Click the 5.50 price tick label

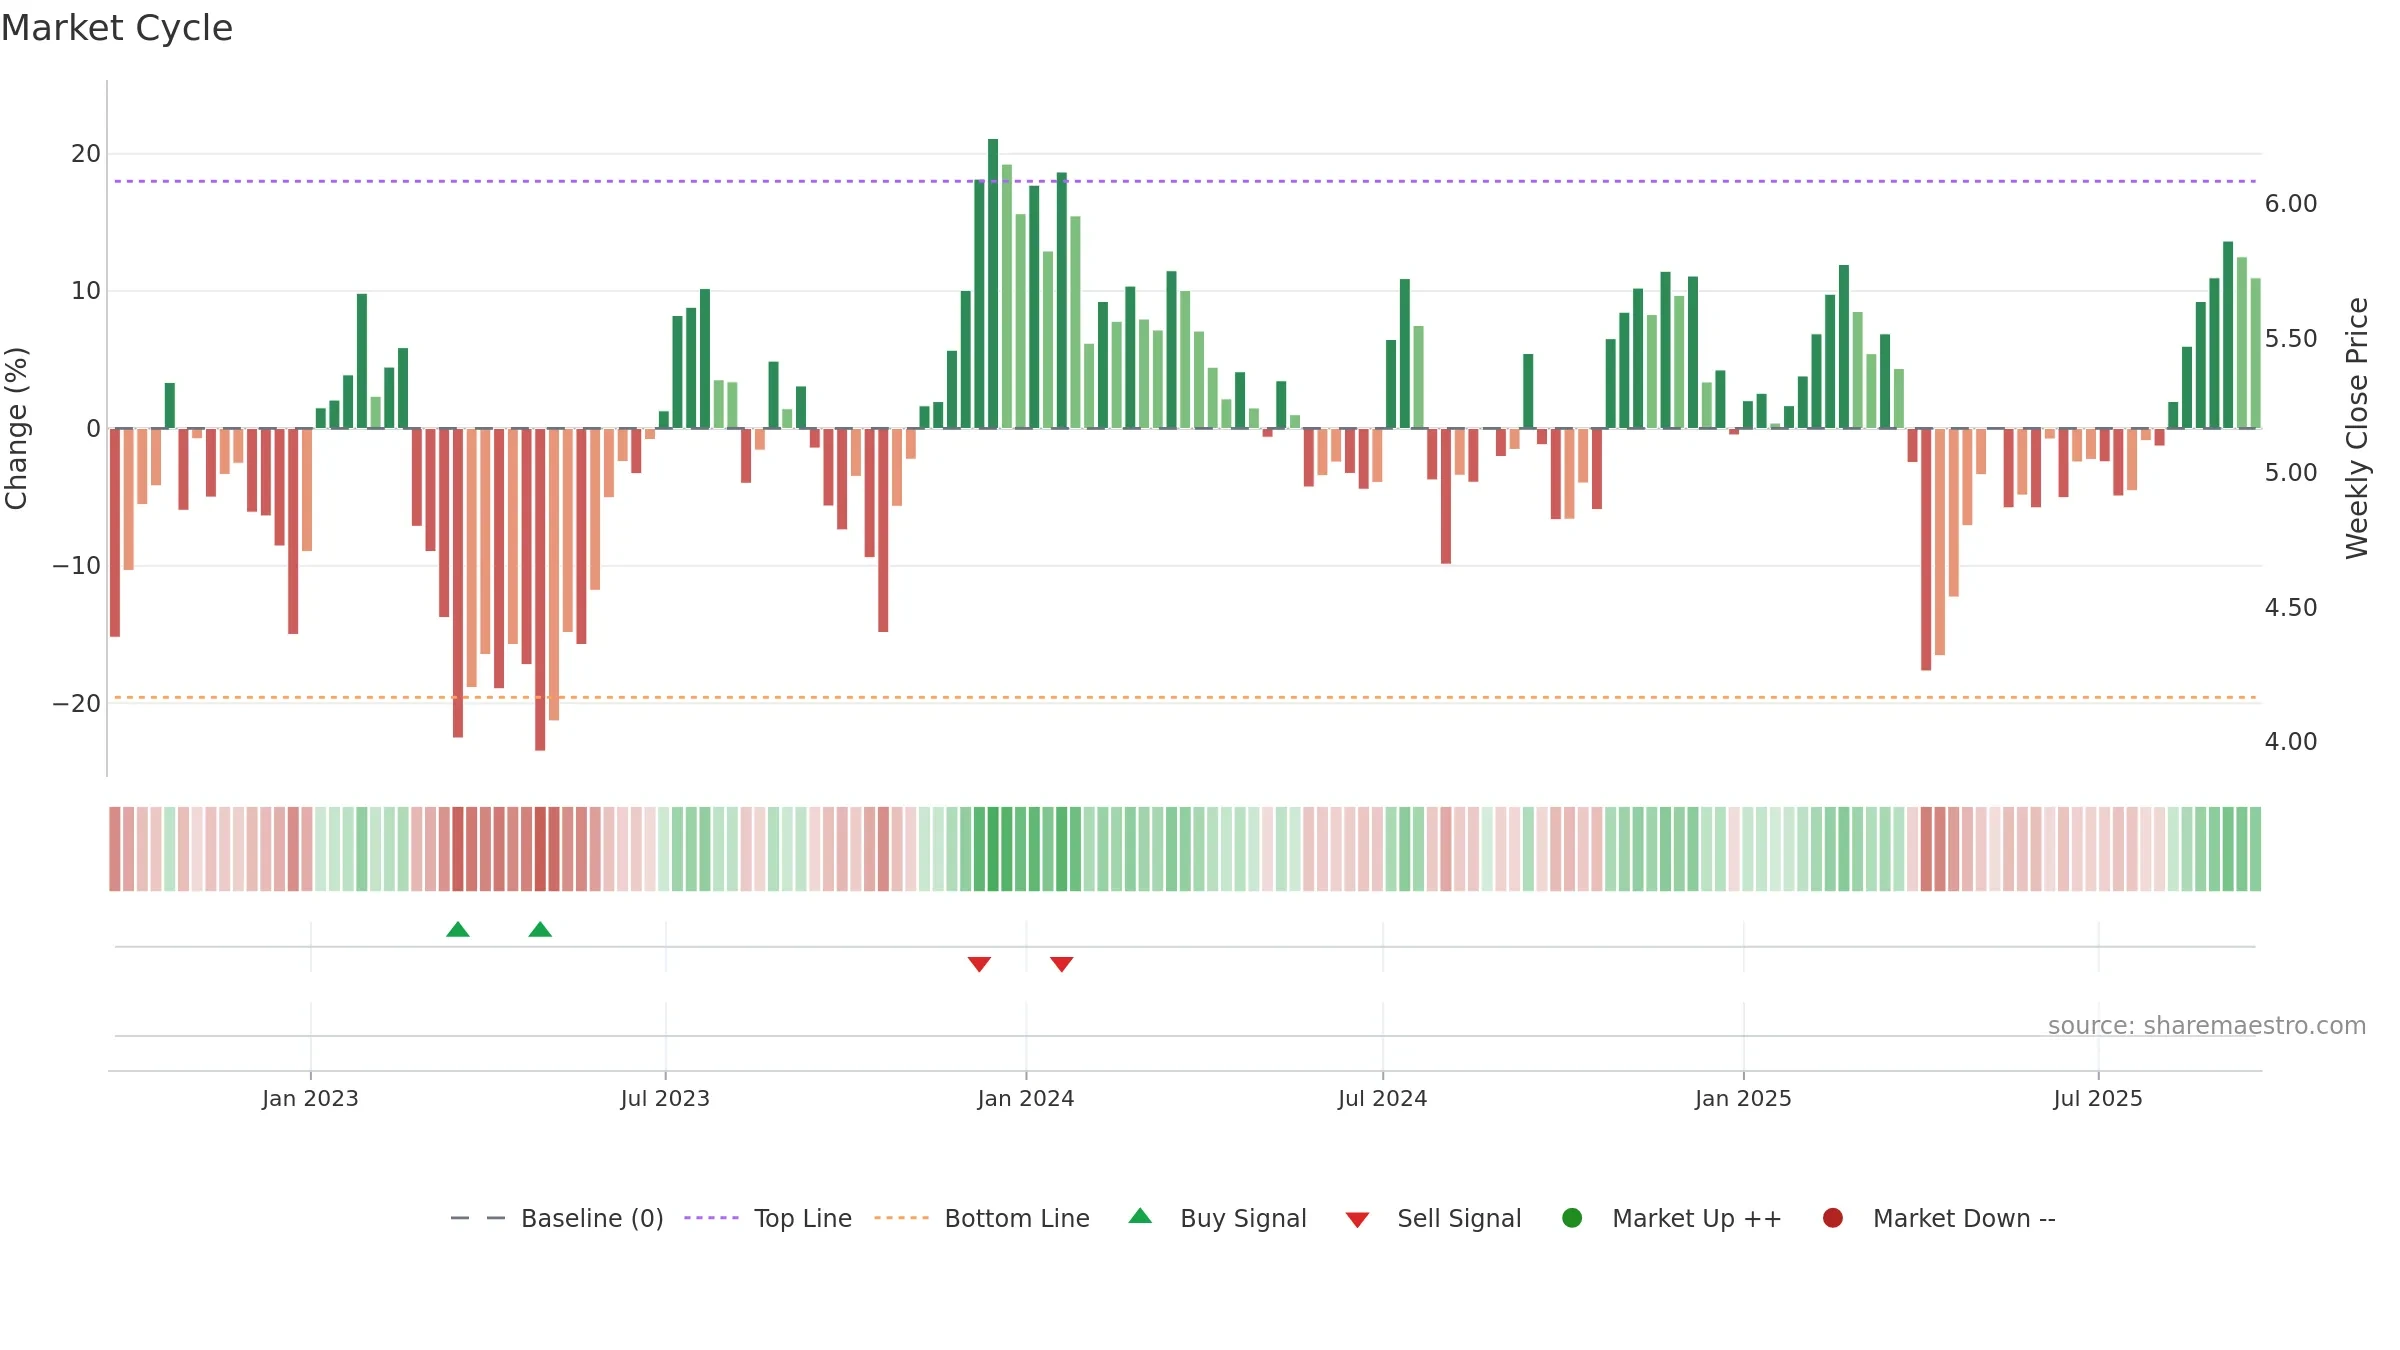(2291, 339)
